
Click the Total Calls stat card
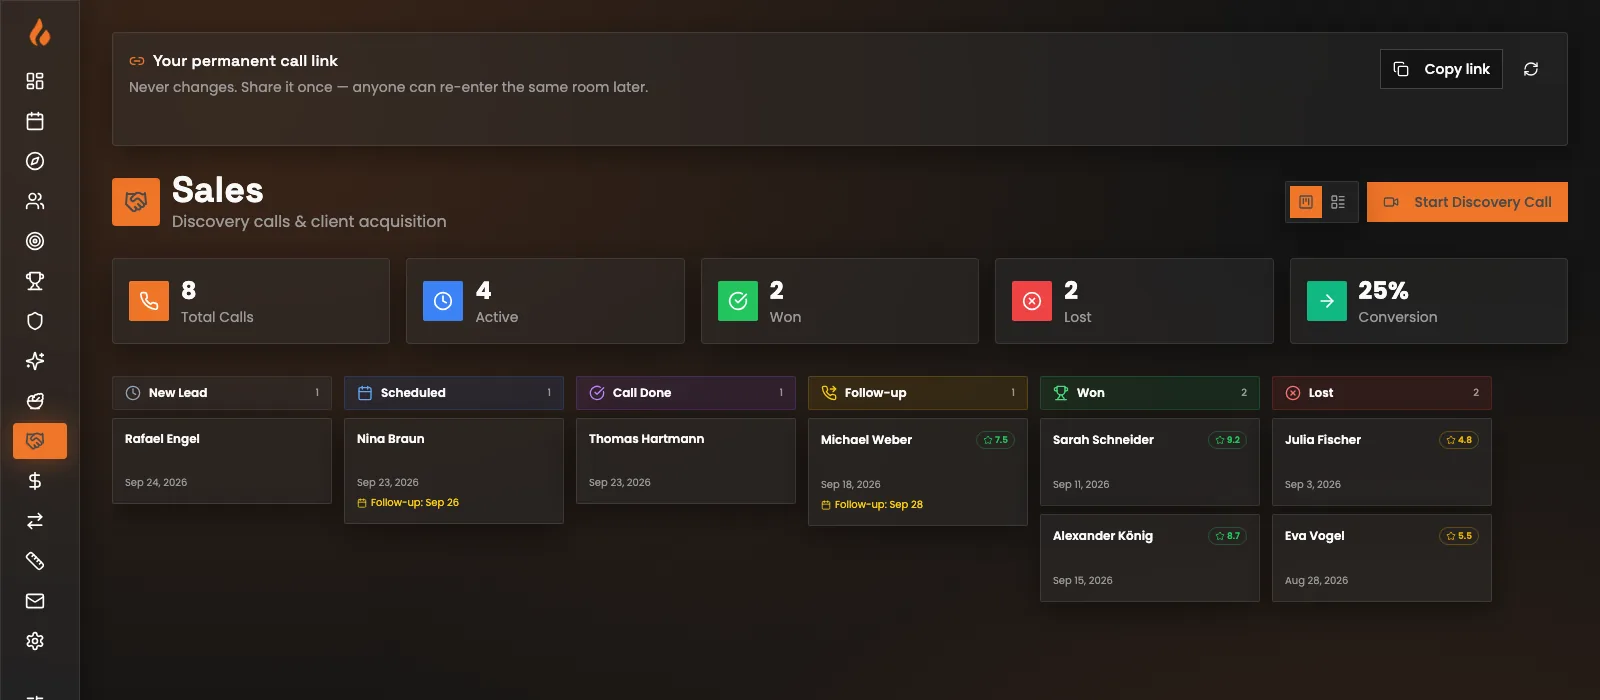[x=251, y=301]
